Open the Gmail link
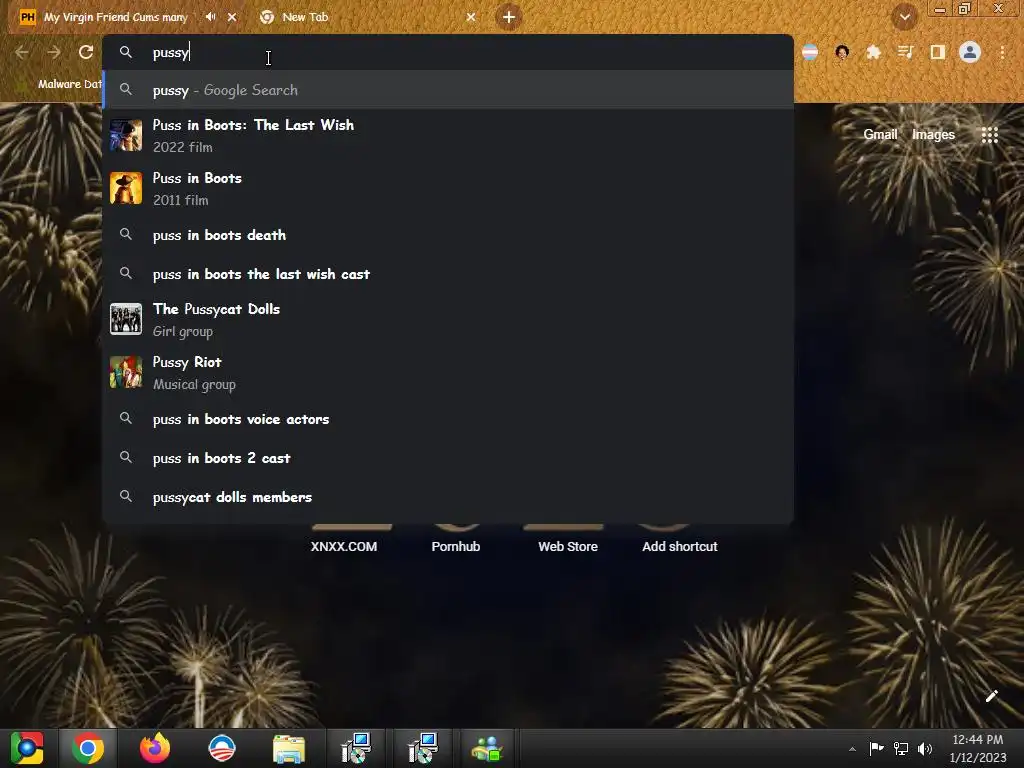 880,135
